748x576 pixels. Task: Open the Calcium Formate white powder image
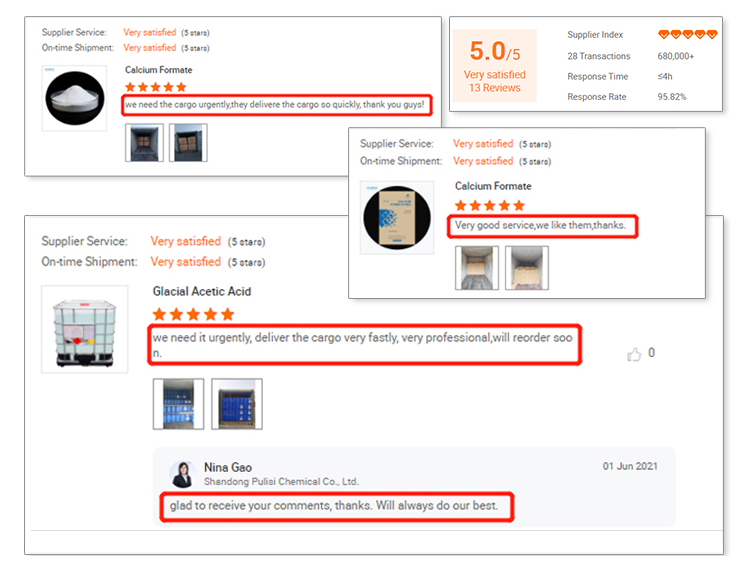click(x=74, y=98)
